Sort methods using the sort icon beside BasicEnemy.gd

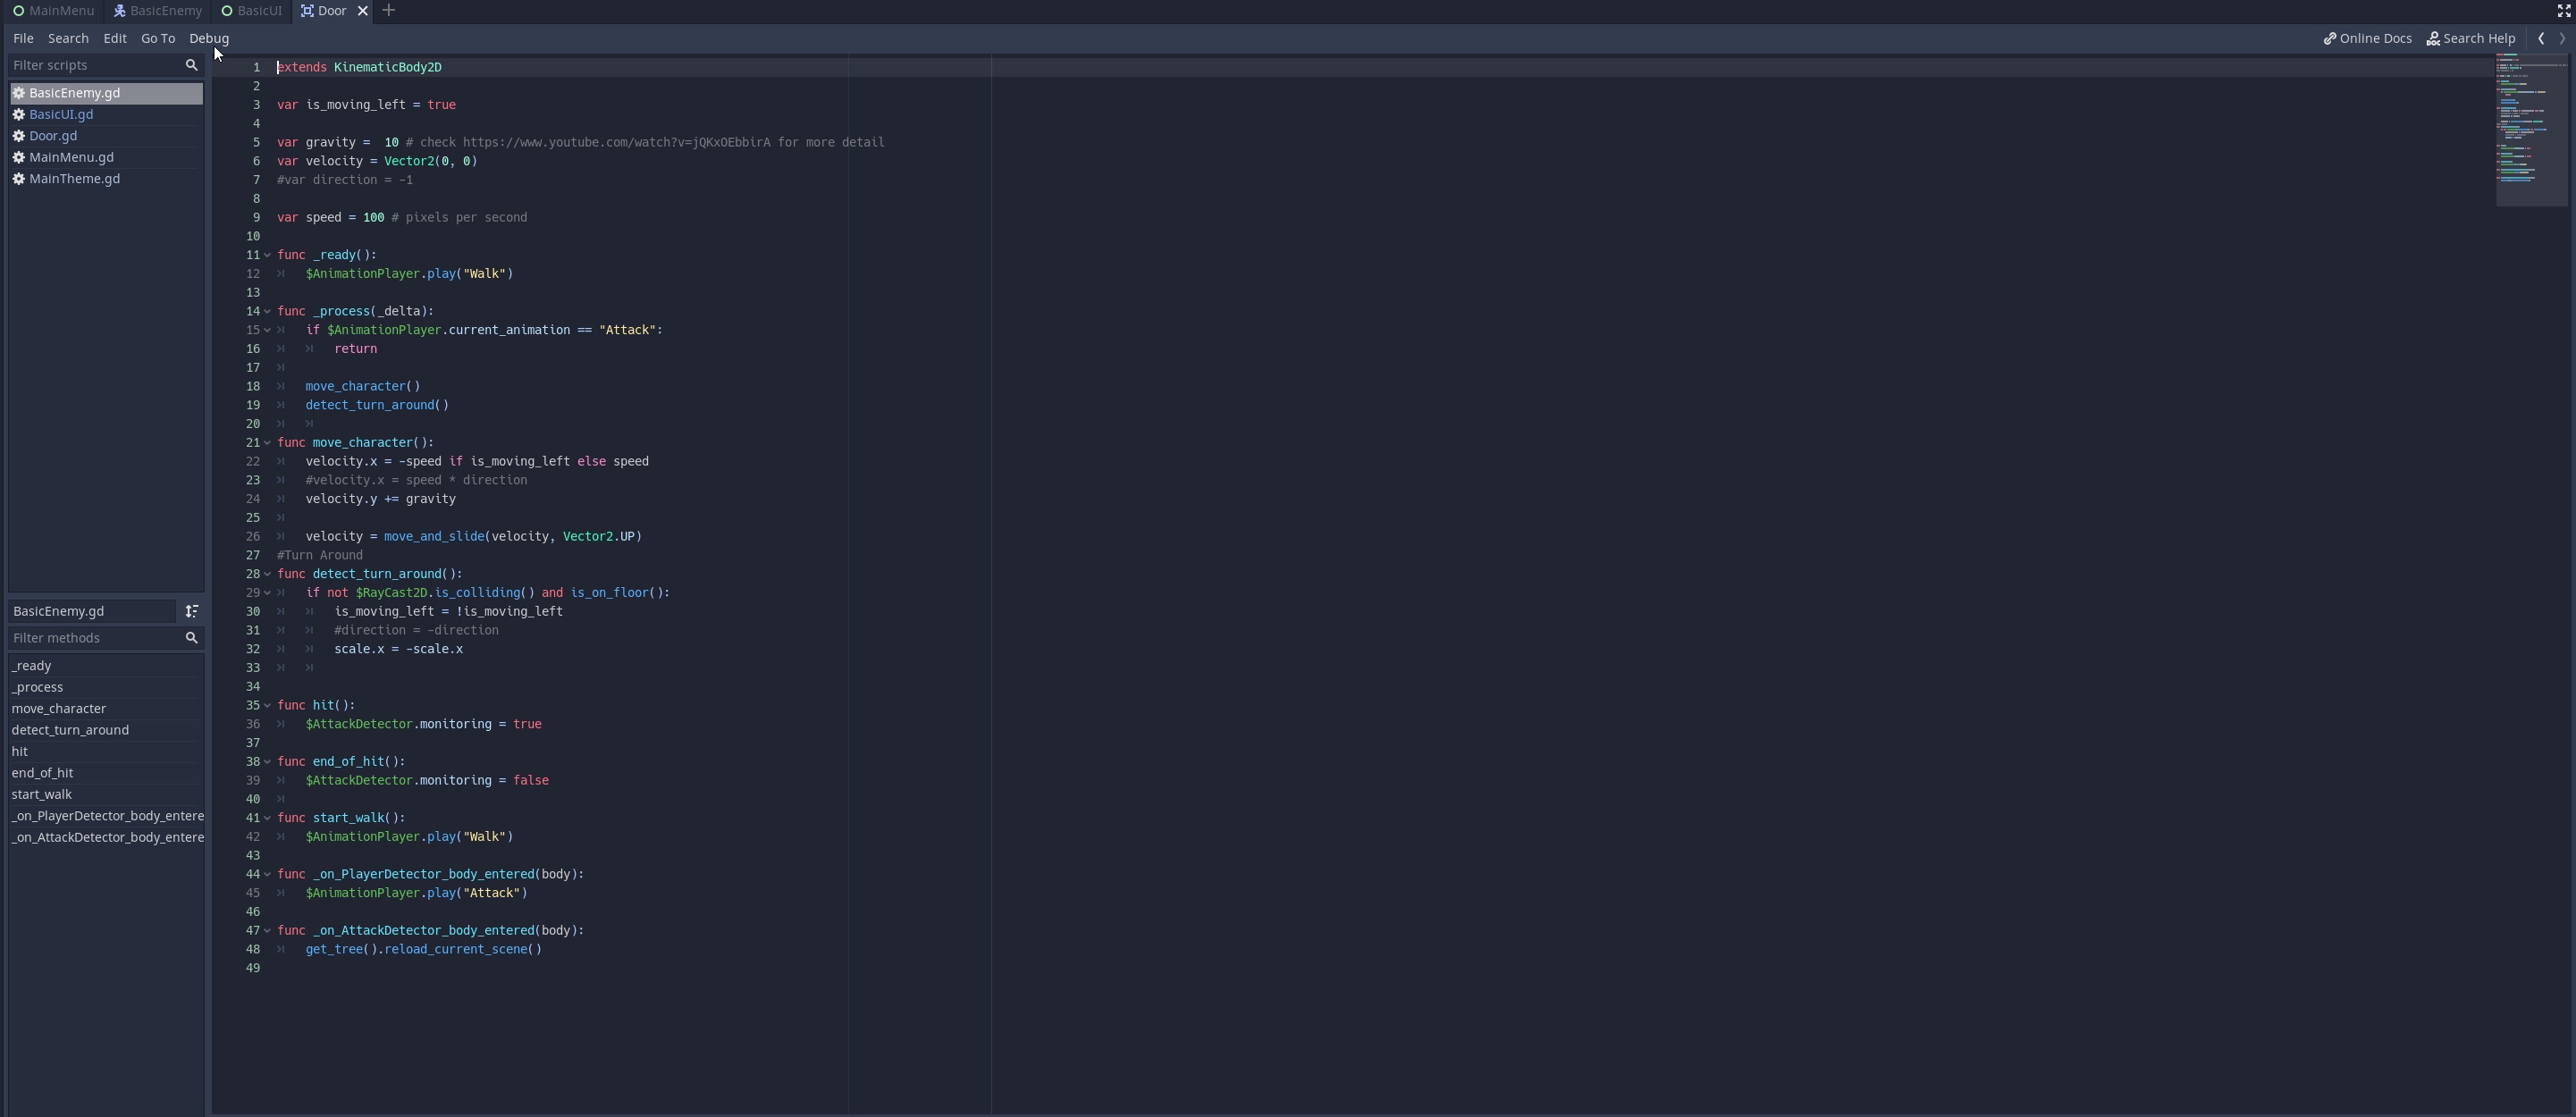click(x=193, y=611)
